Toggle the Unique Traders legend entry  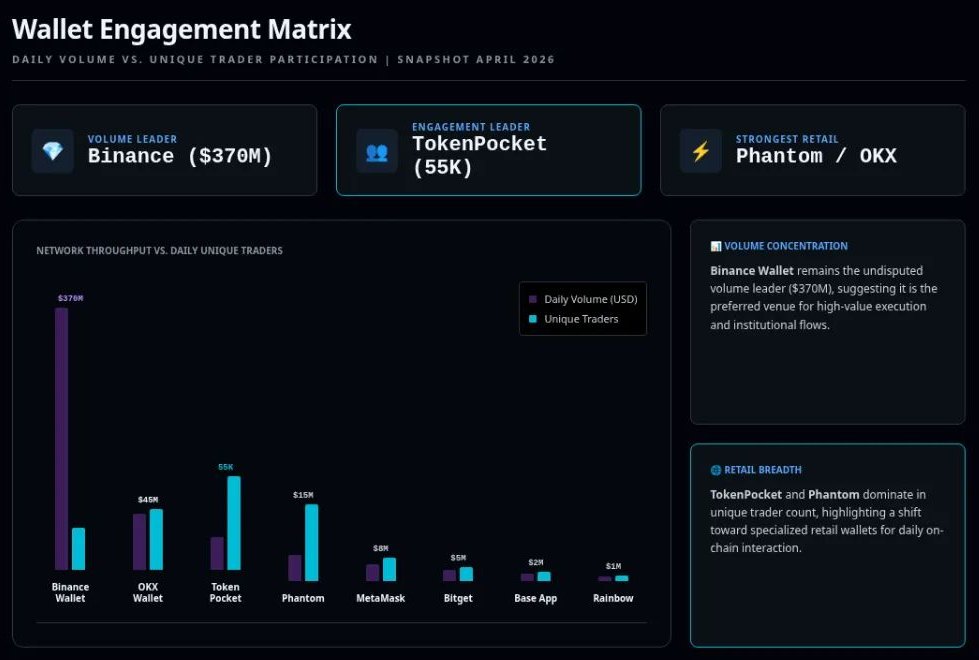pos(574,319)
